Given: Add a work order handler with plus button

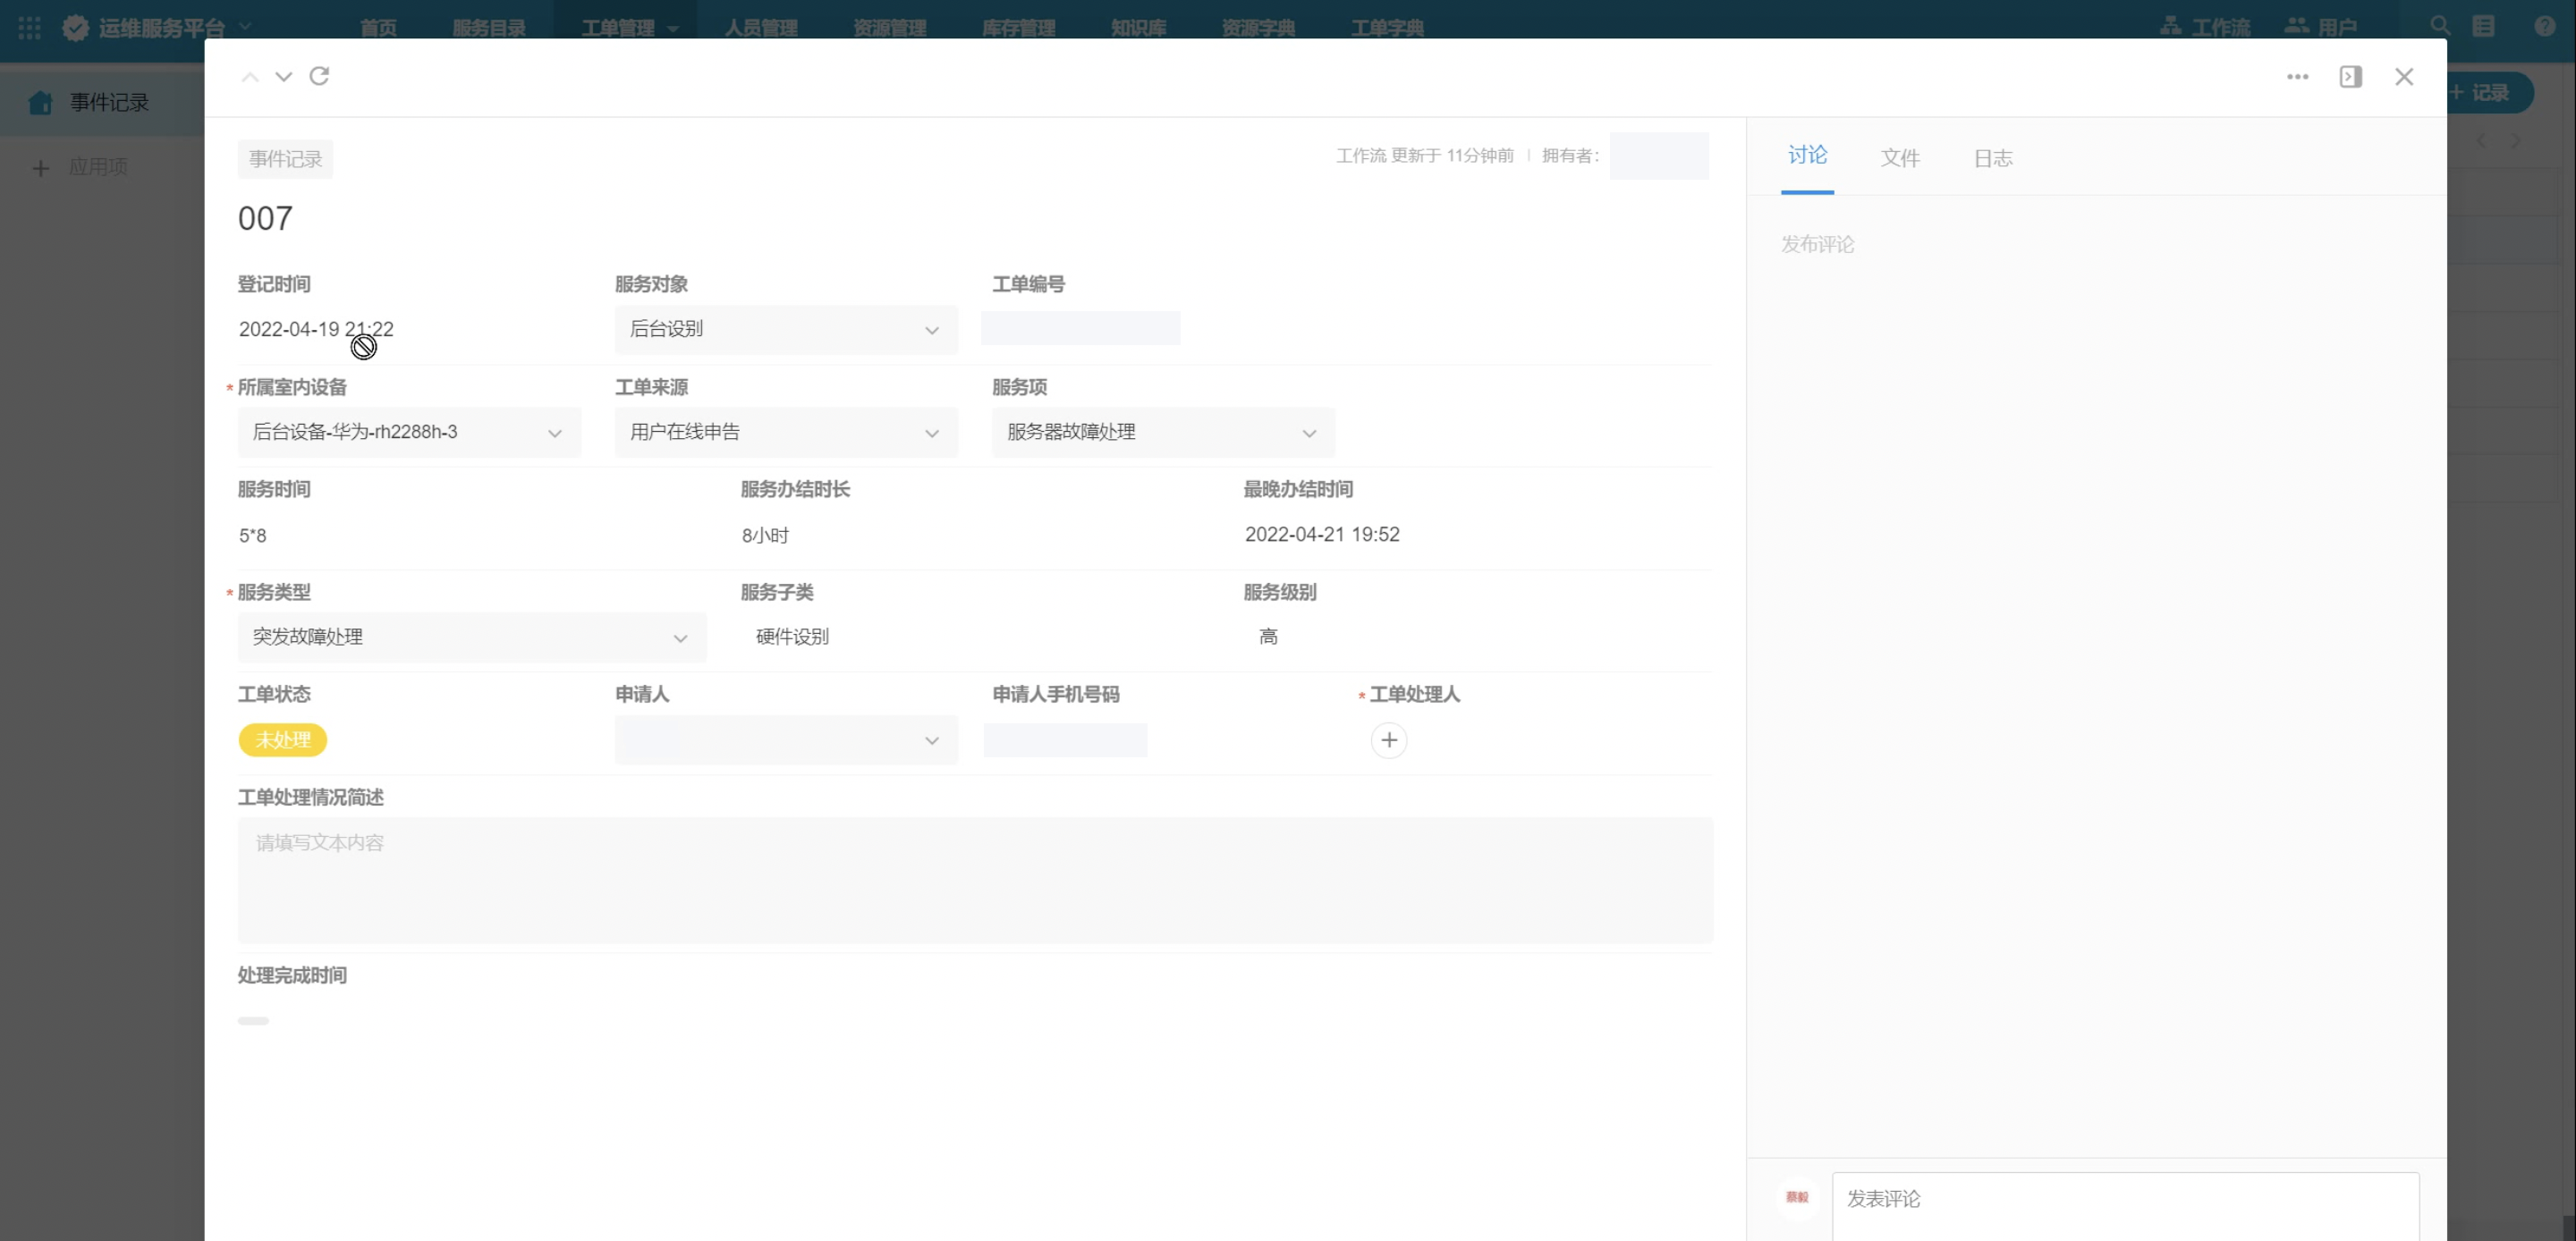Looking at the screenshot, I should click(1388, 740).
